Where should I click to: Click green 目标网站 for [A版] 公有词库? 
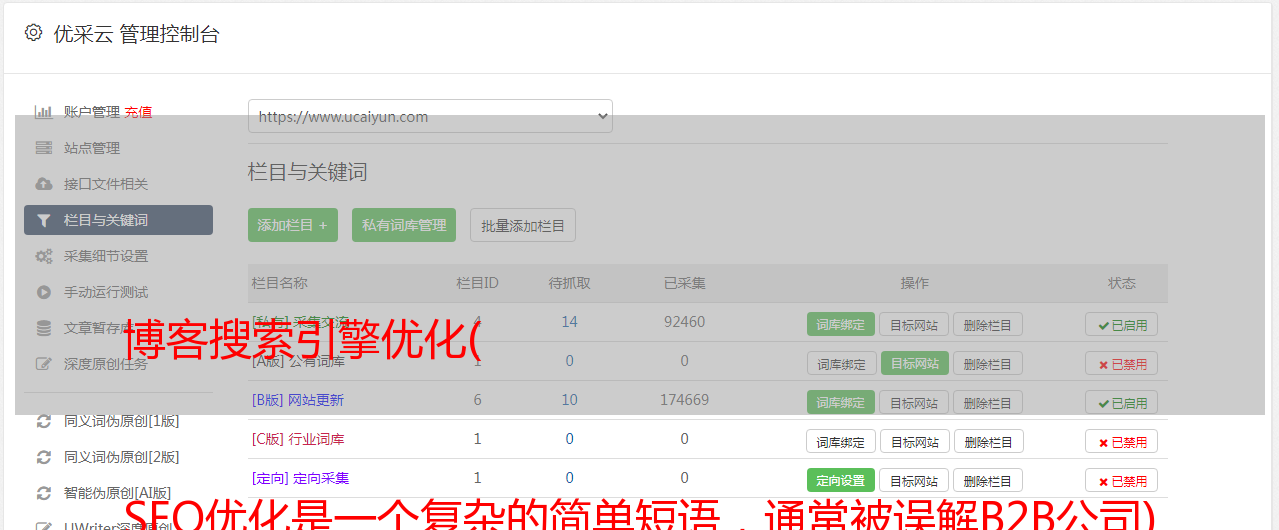pyautogui.click(x=914, y=363)
